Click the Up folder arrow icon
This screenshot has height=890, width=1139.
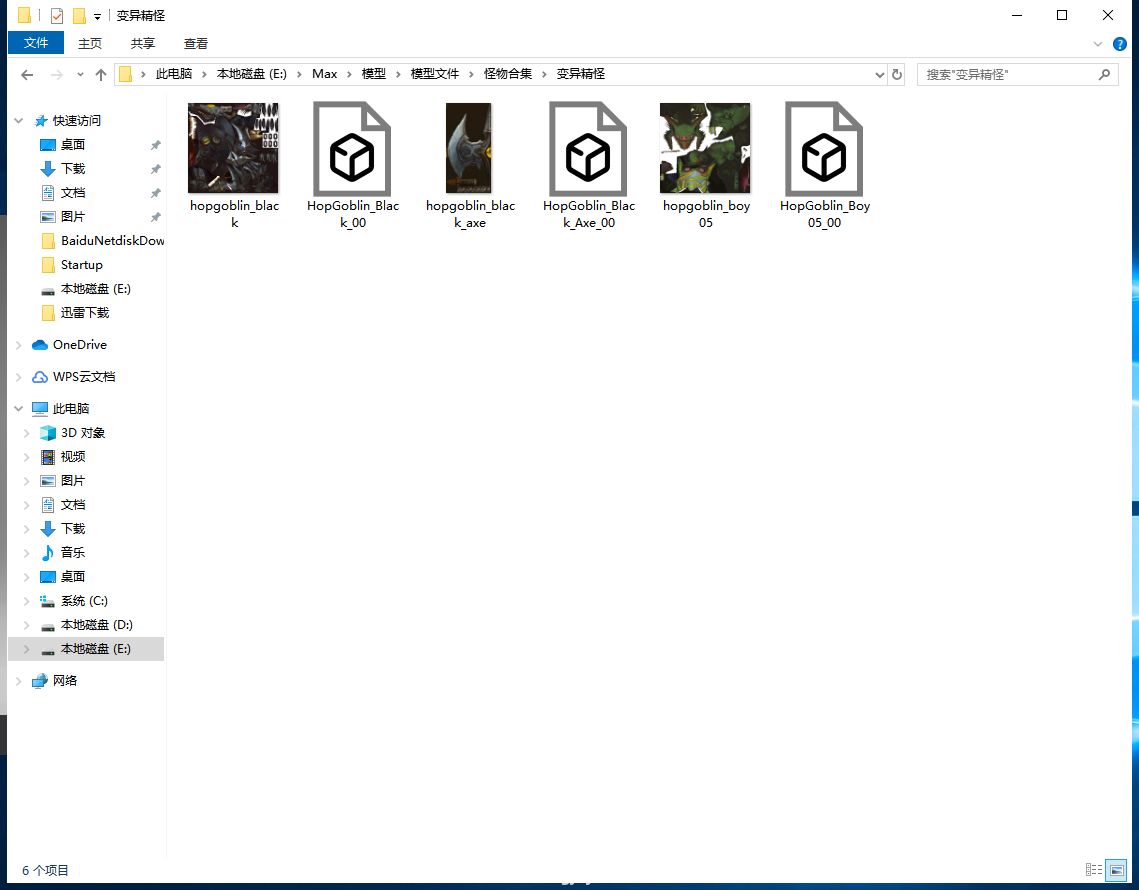point(101,75)
